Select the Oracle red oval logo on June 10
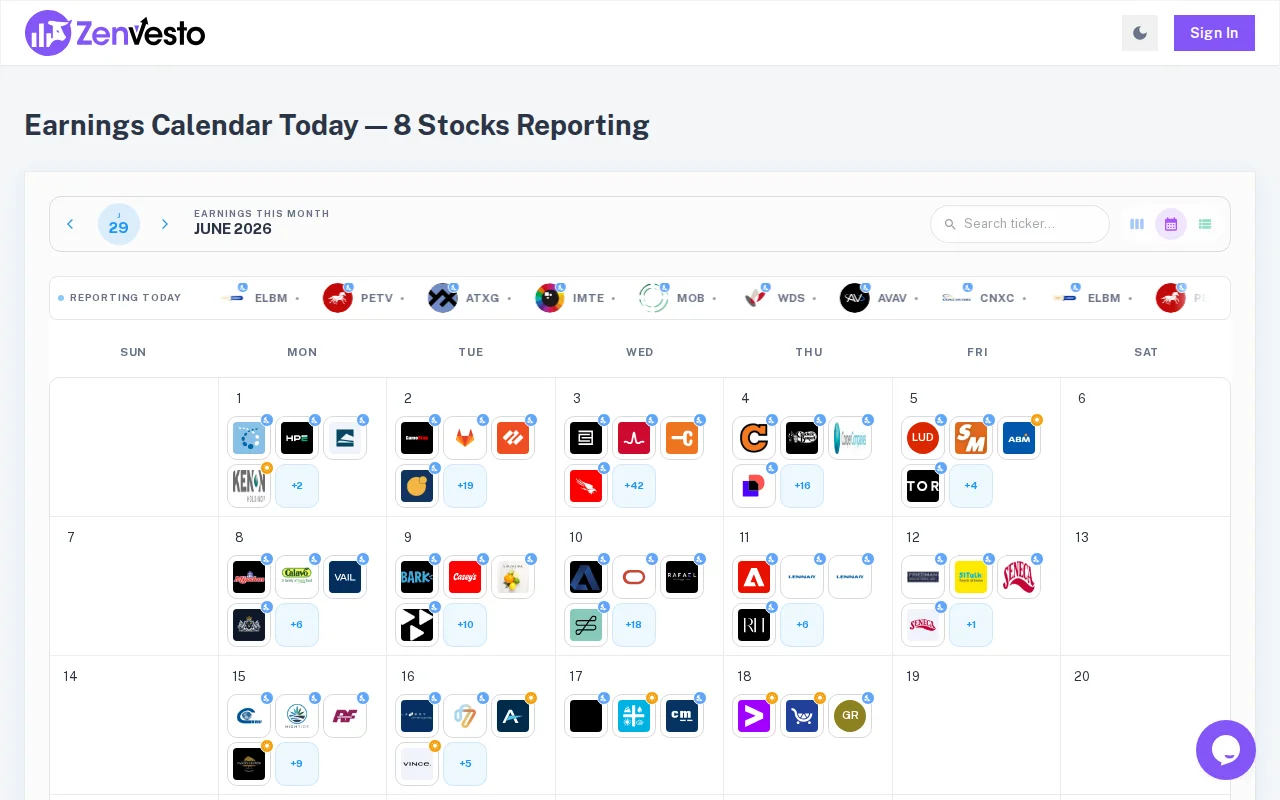The height and width of the screenshot is (800, 1280). [x=634, y=577]
